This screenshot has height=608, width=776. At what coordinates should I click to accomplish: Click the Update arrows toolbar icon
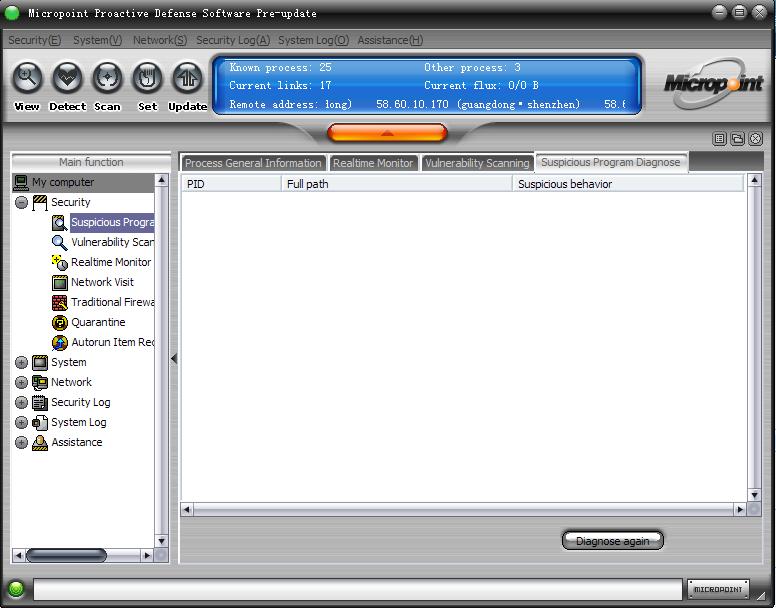pyautogui.click(x=188, y=78)
